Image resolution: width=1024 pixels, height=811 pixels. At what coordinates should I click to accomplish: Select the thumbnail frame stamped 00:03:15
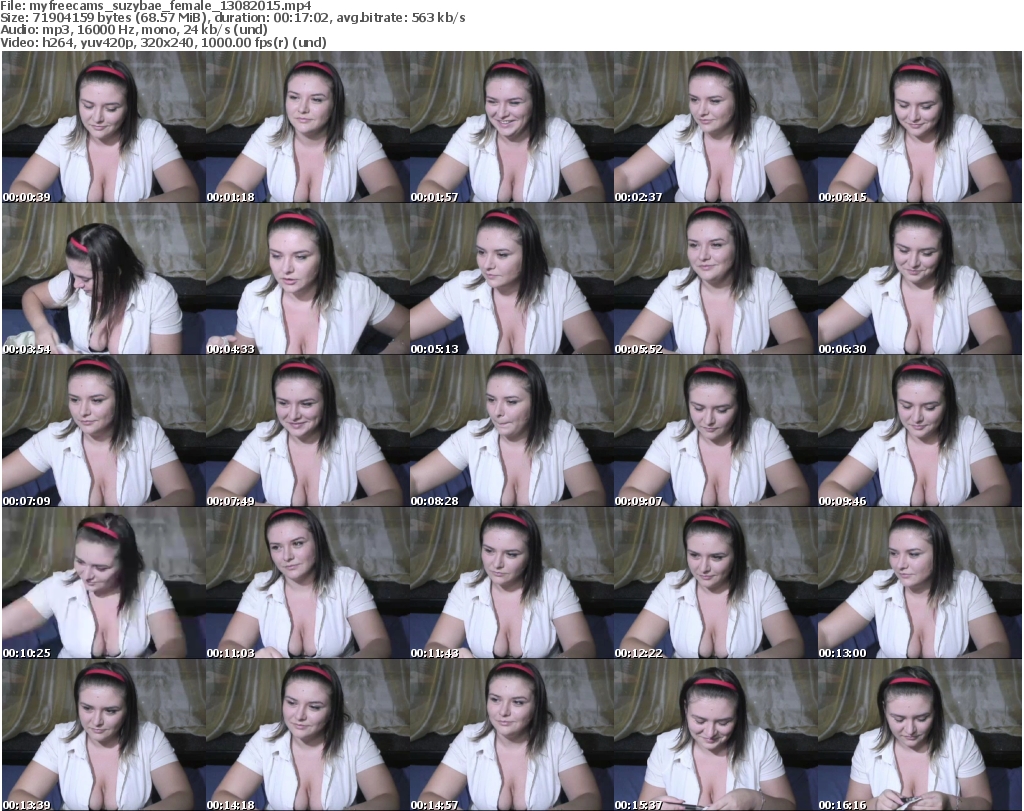coord(920,127)
